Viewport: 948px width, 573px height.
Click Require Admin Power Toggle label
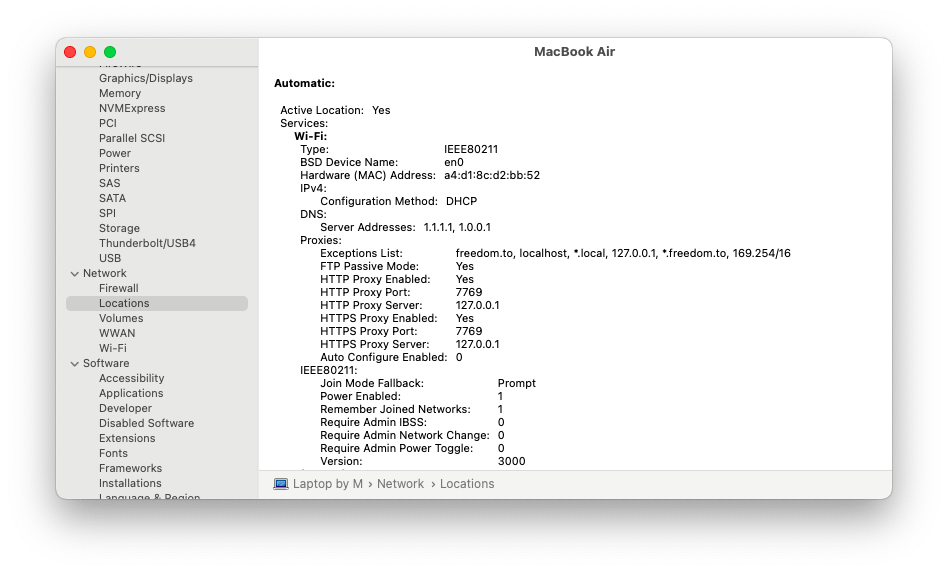(x=396, y=448)
